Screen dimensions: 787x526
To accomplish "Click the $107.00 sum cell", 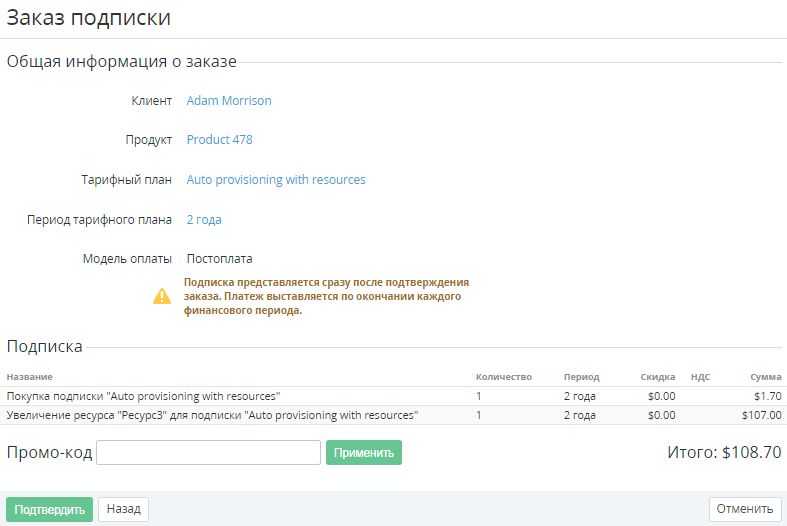I will pos(761,415).
